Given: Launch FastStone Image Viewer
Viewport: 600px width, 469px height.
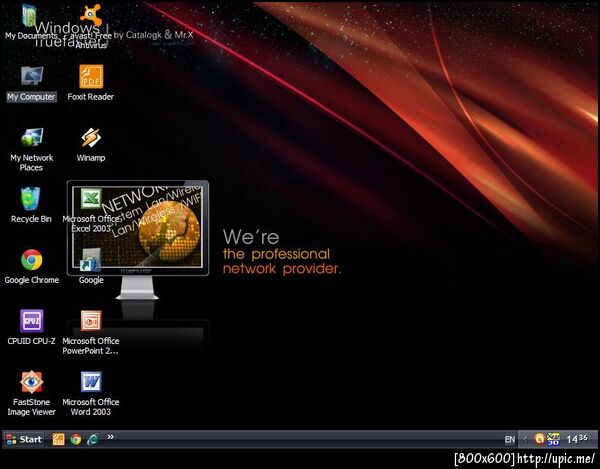Looking at the screenshot, I should click(x=31, y=394).
